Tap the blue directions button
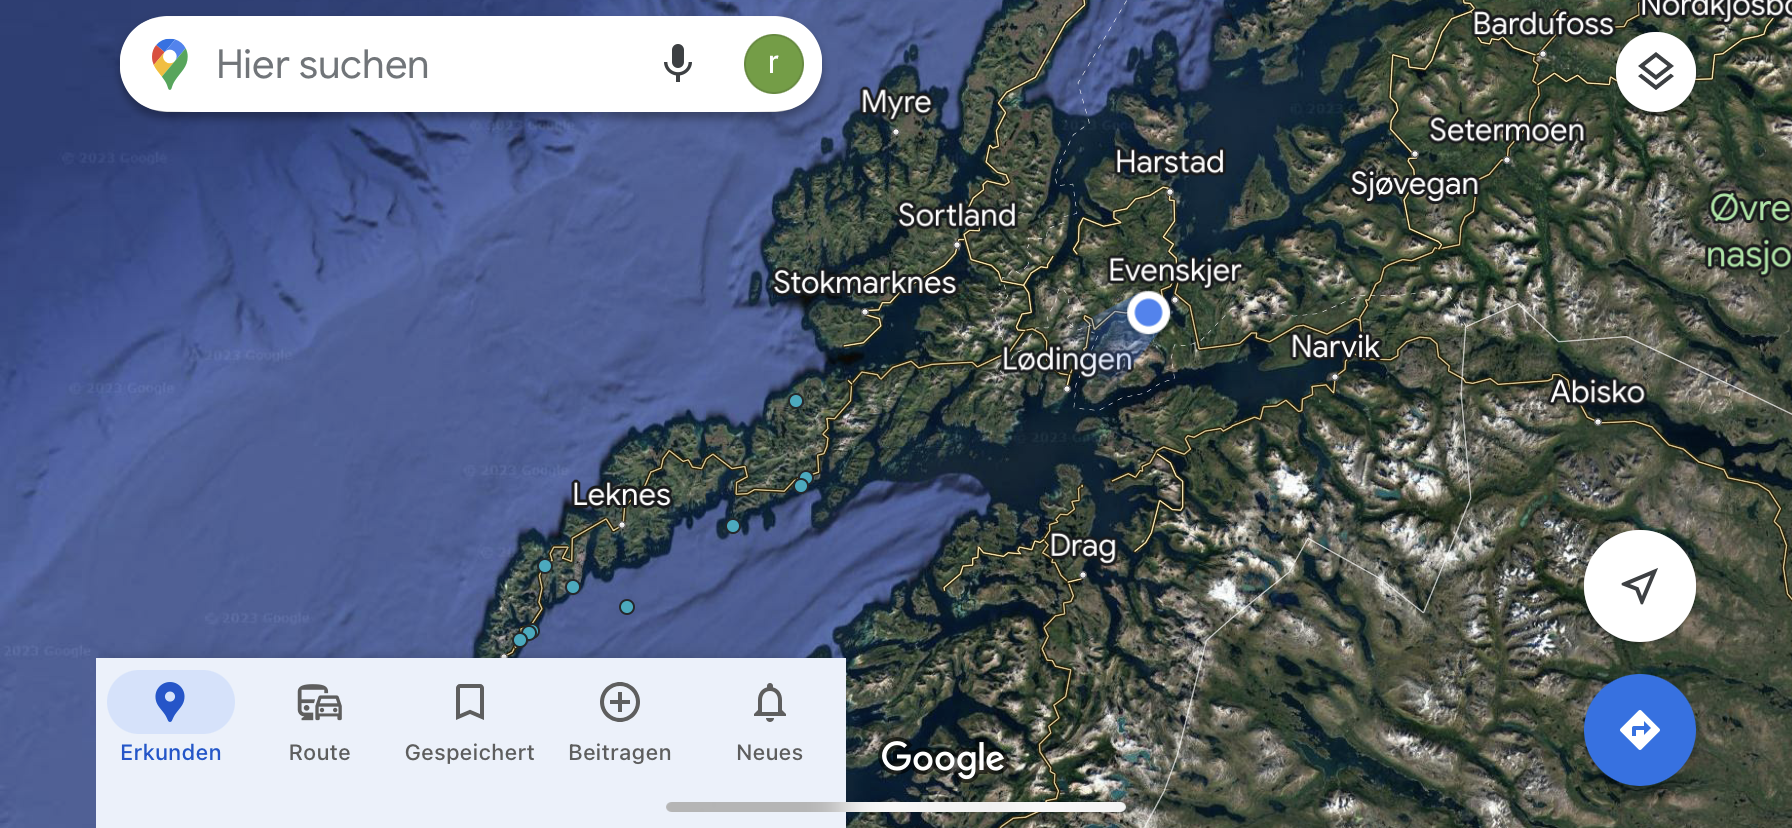Viewport: 1792px width, 828px height. coord(1639,730)
